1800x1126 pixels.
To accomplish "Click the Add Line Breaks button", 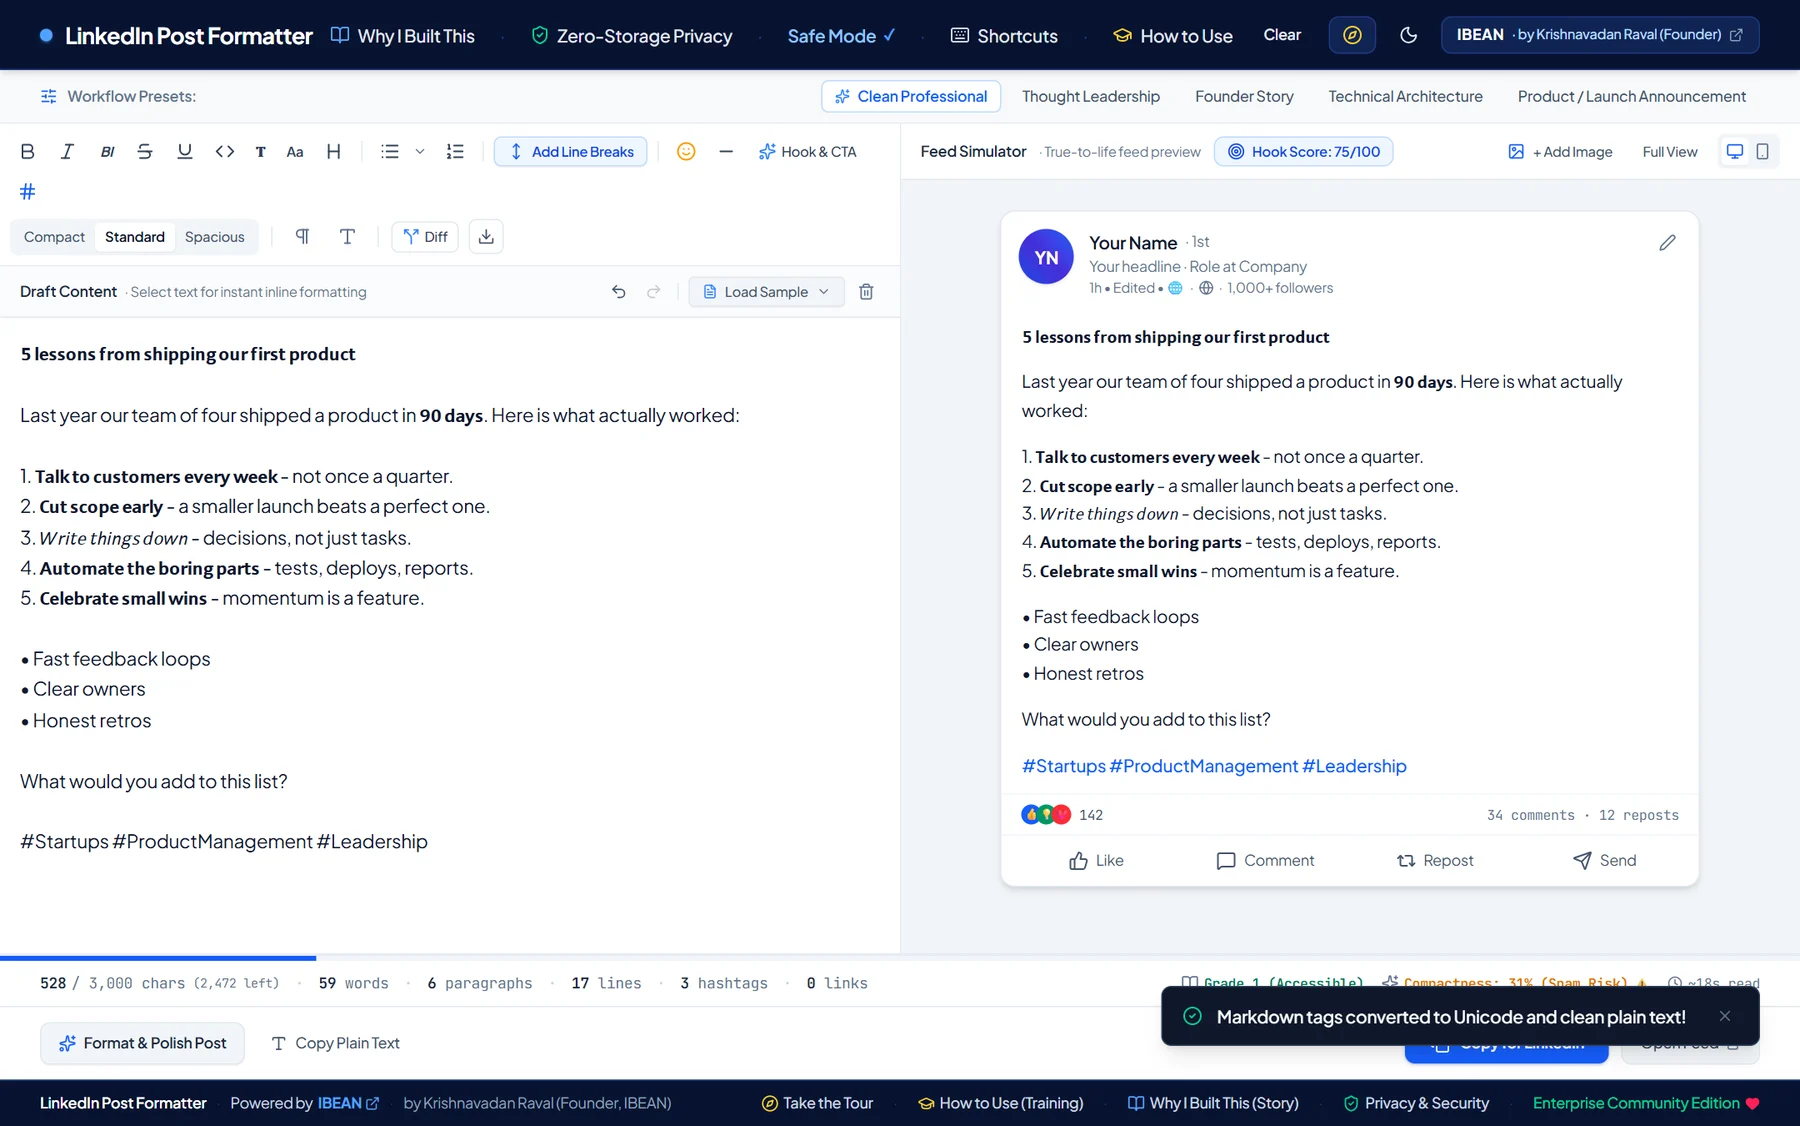I will click(x=571, y=151).
